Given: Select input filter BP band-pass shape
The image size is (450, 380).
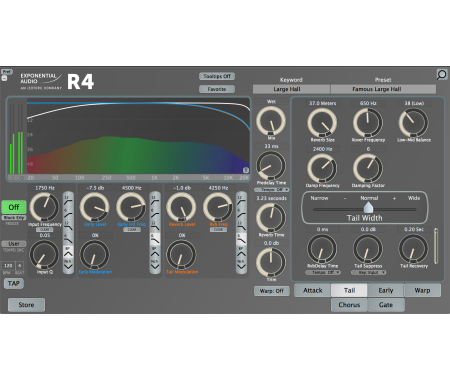Looking at the screenshot, I should pyautogui.click(x=68, y=251).
